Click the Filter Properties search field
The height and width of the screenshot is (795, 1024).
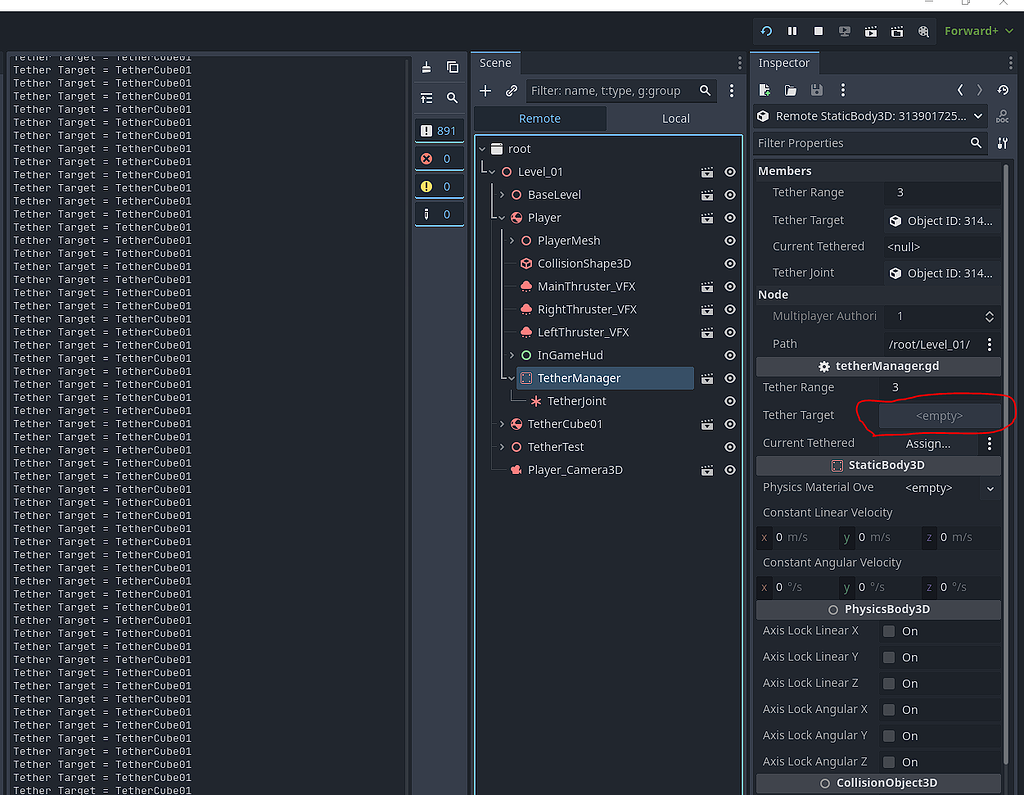[870, 143]
